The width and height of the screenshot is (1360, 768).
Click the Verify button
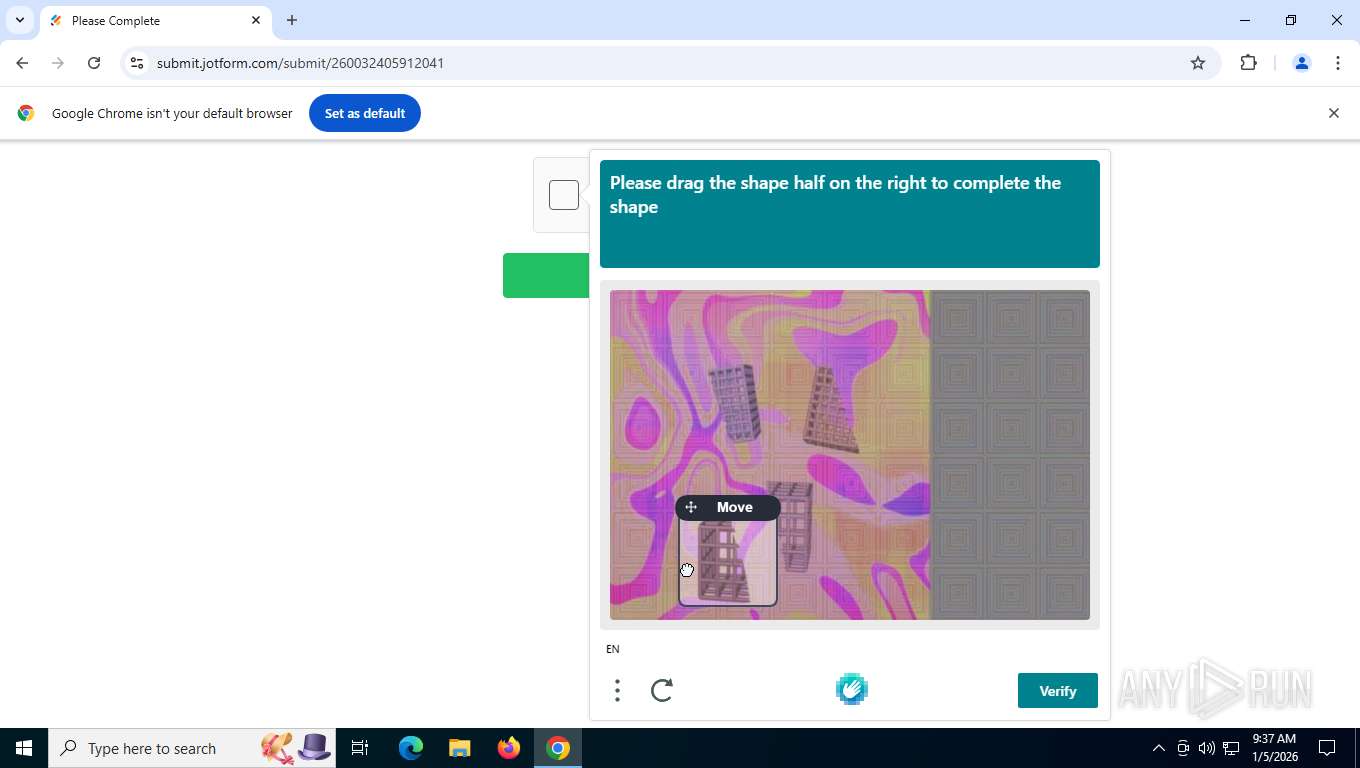[x=1058, y=691]
